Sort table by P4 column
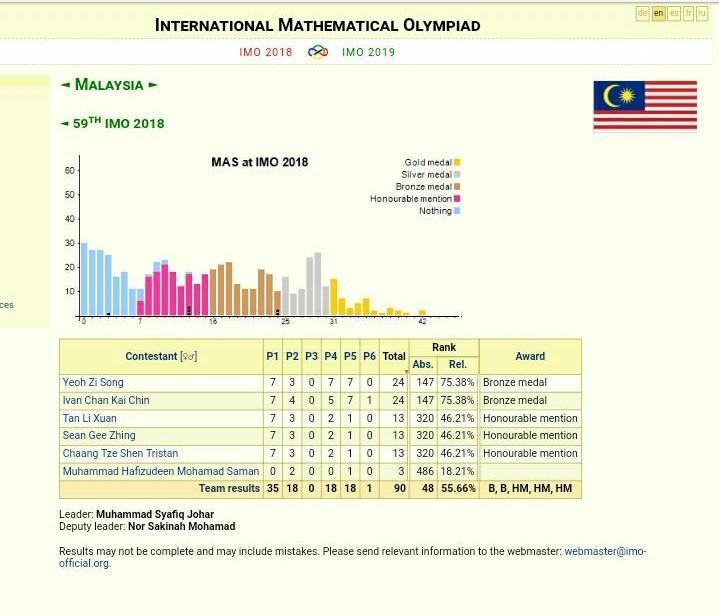Image resolution: width=719 pixels, height=616 pixels. point(331,356)
